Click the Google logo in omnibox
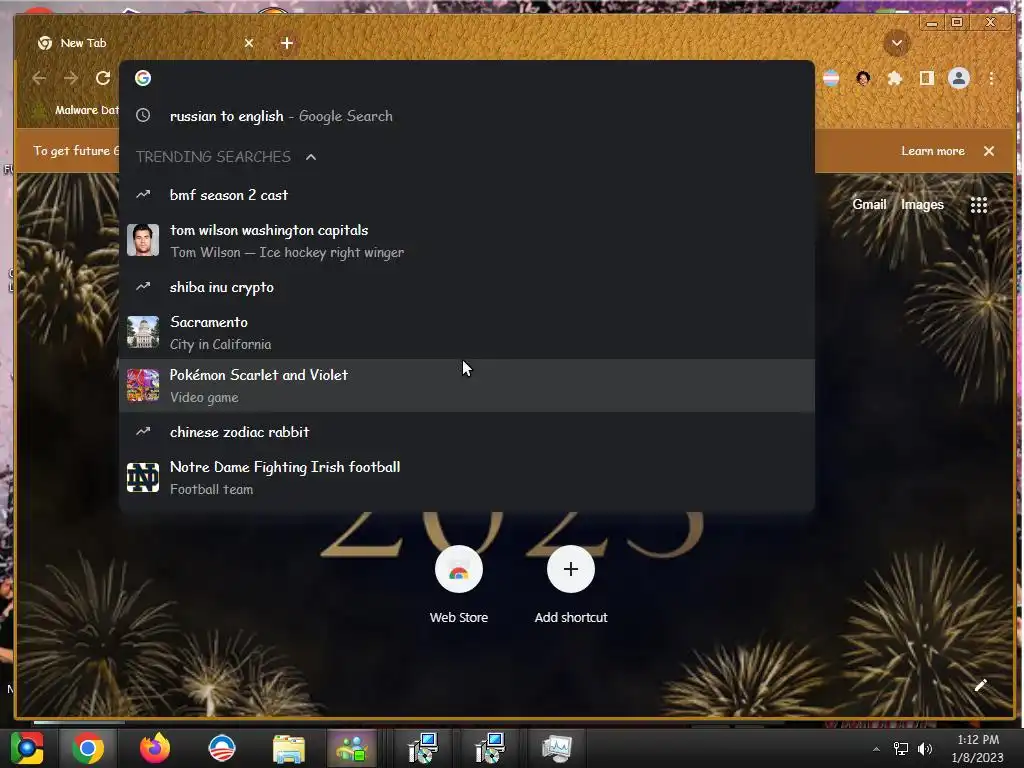The image size is (1024, 768). tap(143, 78)
